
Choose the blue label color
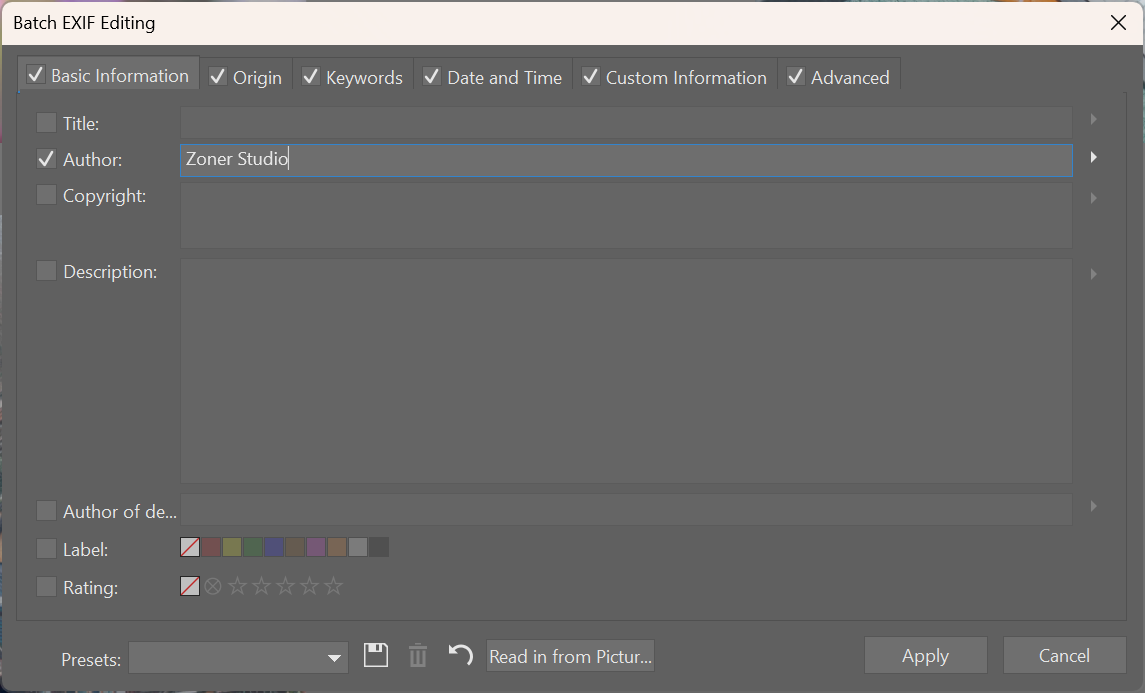[274, 547]
